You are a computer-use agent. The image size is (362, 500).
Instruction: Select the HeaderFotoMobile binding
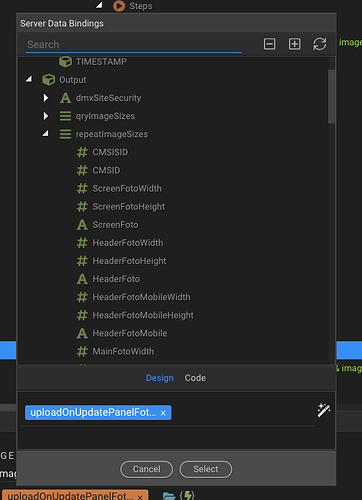coord(130,333)
